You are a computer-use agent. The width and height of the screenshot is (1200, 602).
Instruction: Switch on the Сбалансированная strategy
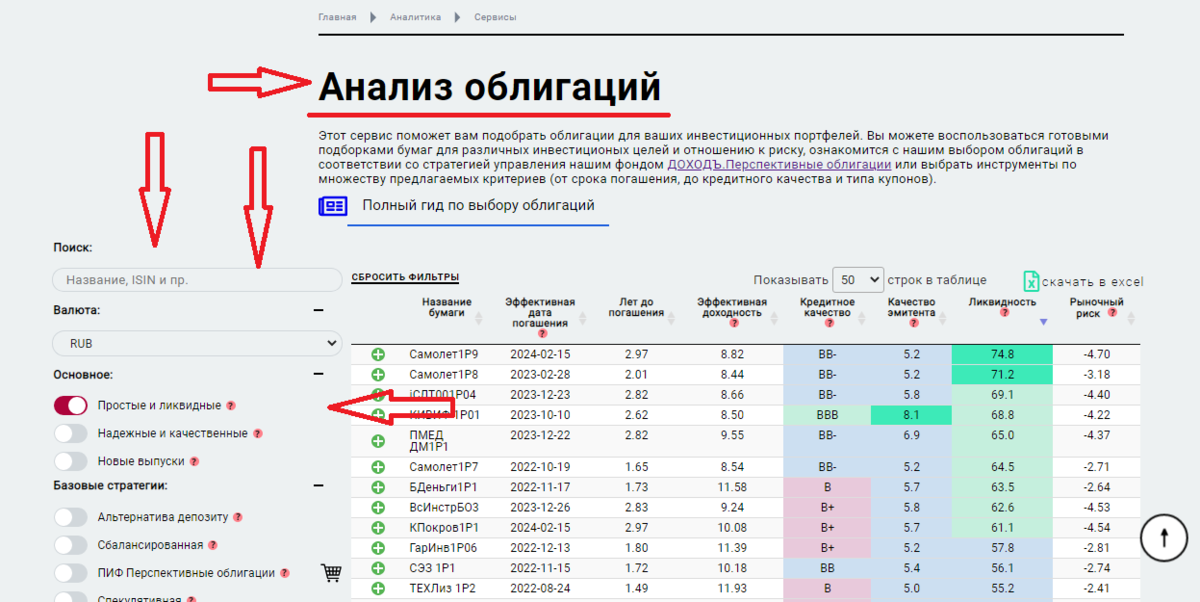71,545
